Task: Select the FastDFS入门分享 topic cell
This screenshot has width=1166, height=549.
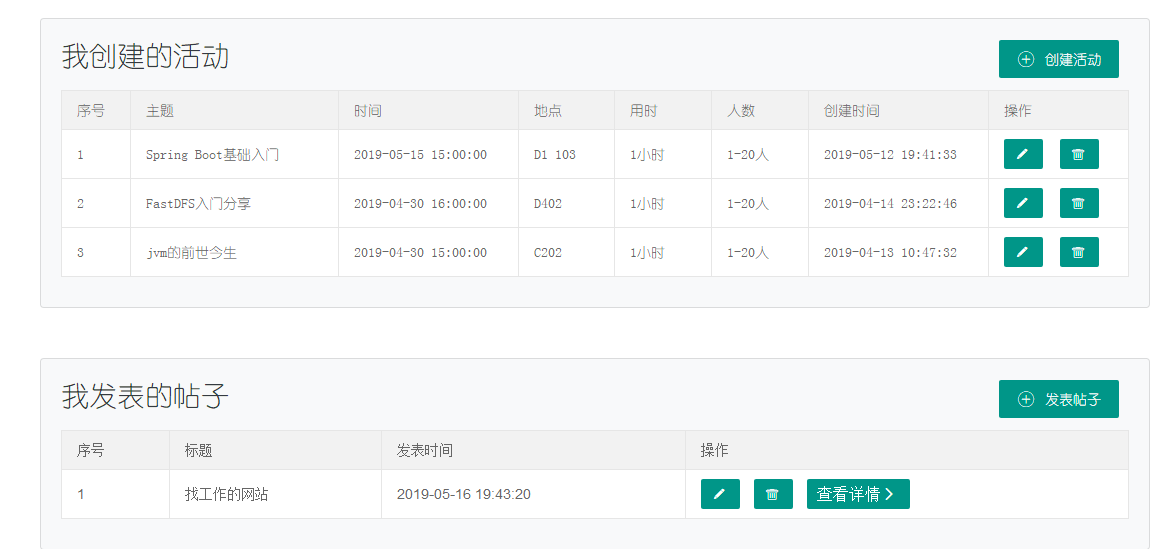Action: point(198,204)
